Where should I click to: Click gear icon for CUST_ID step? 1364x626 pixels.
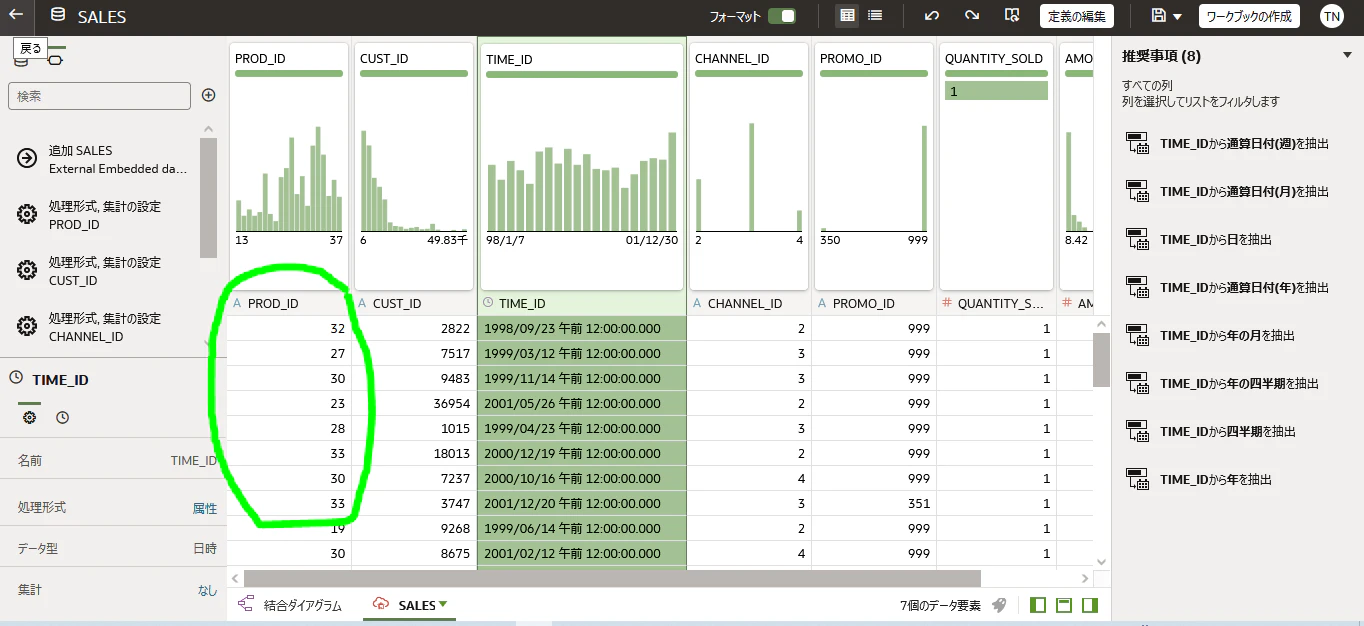point(28,270)
